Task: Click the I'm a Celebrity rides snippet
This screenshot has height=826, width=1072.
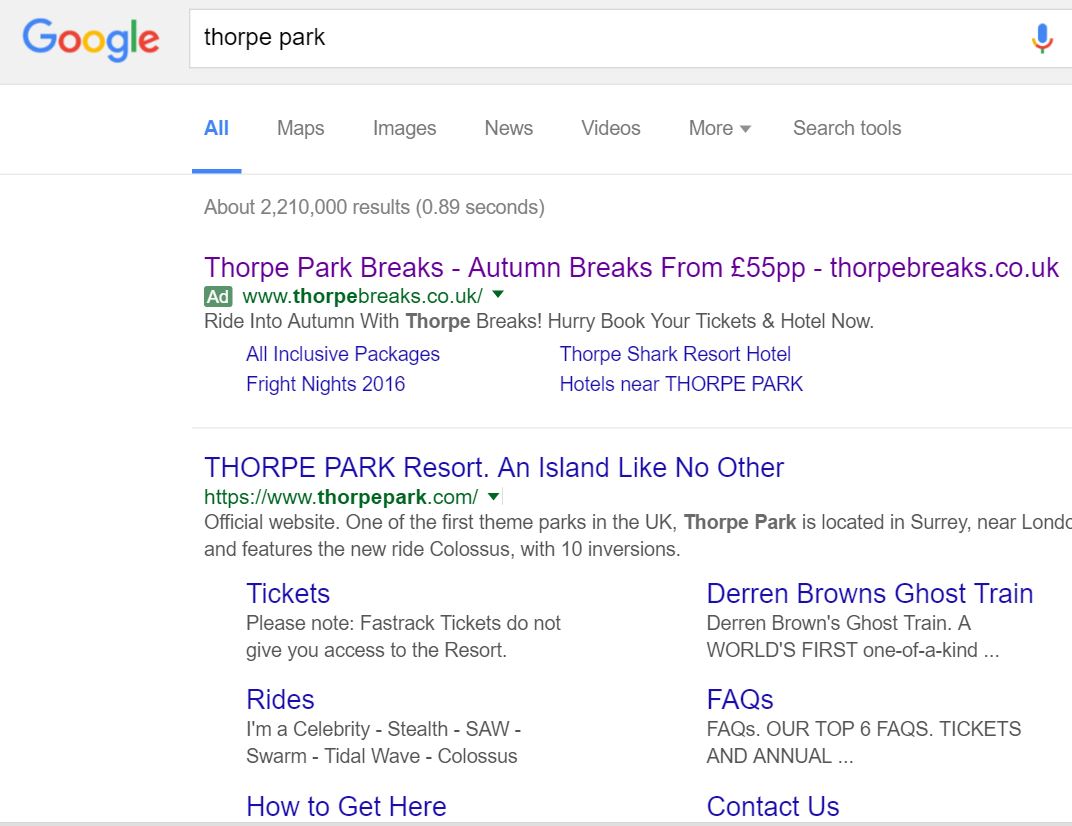Action: pos(384,743)
